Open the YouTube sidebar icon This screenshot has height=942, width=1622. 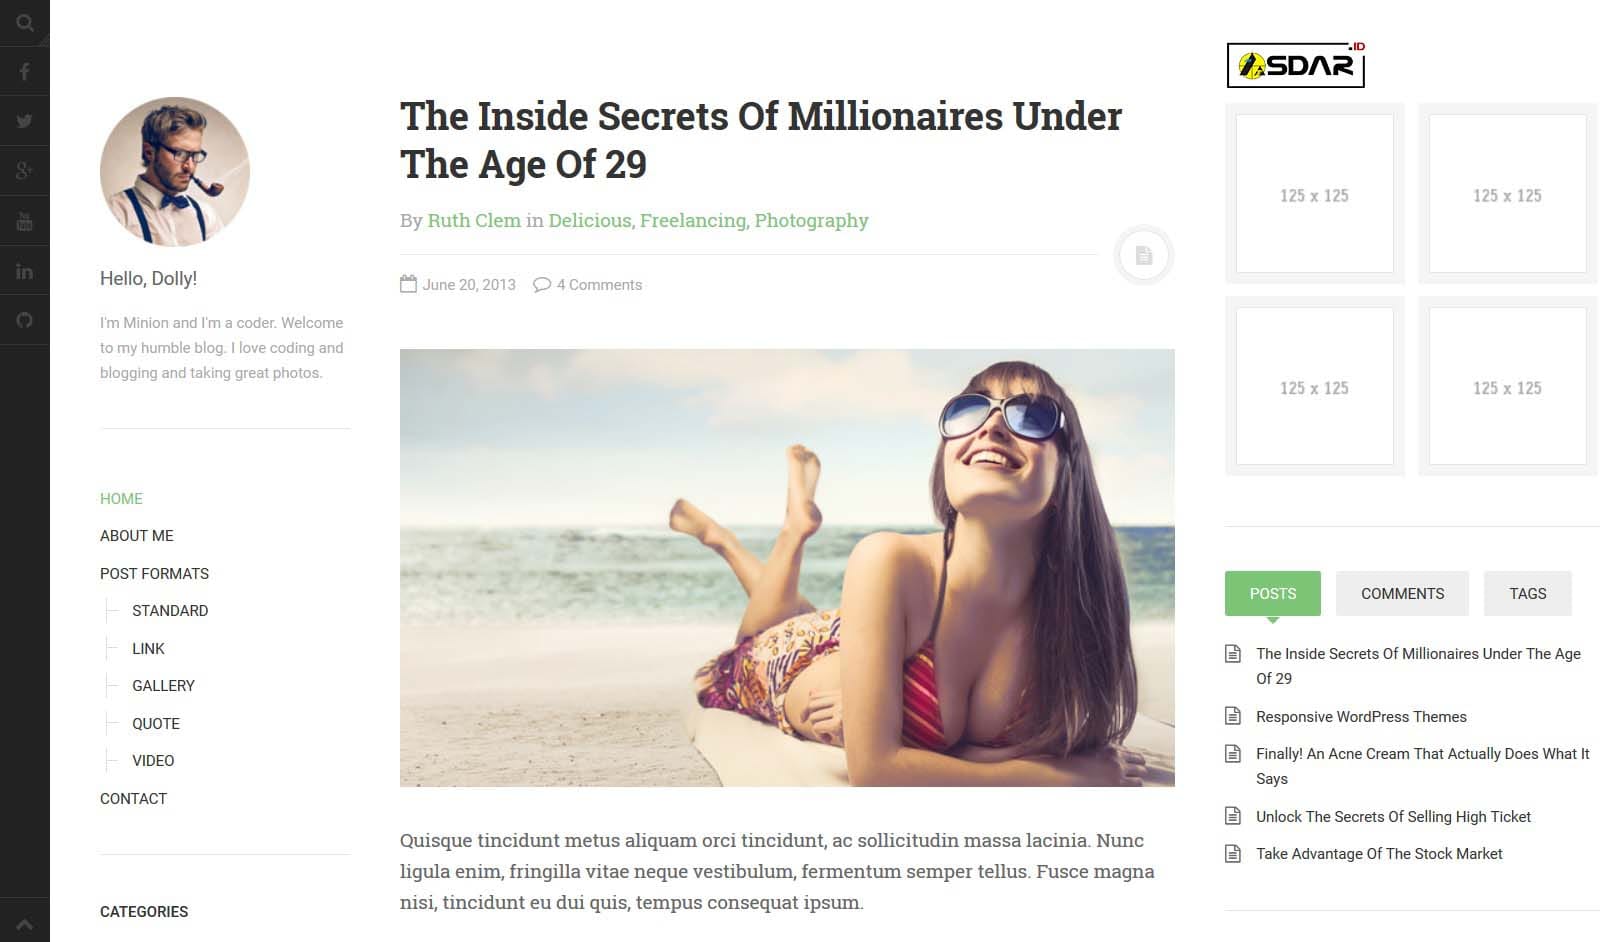tap(25, 221)
